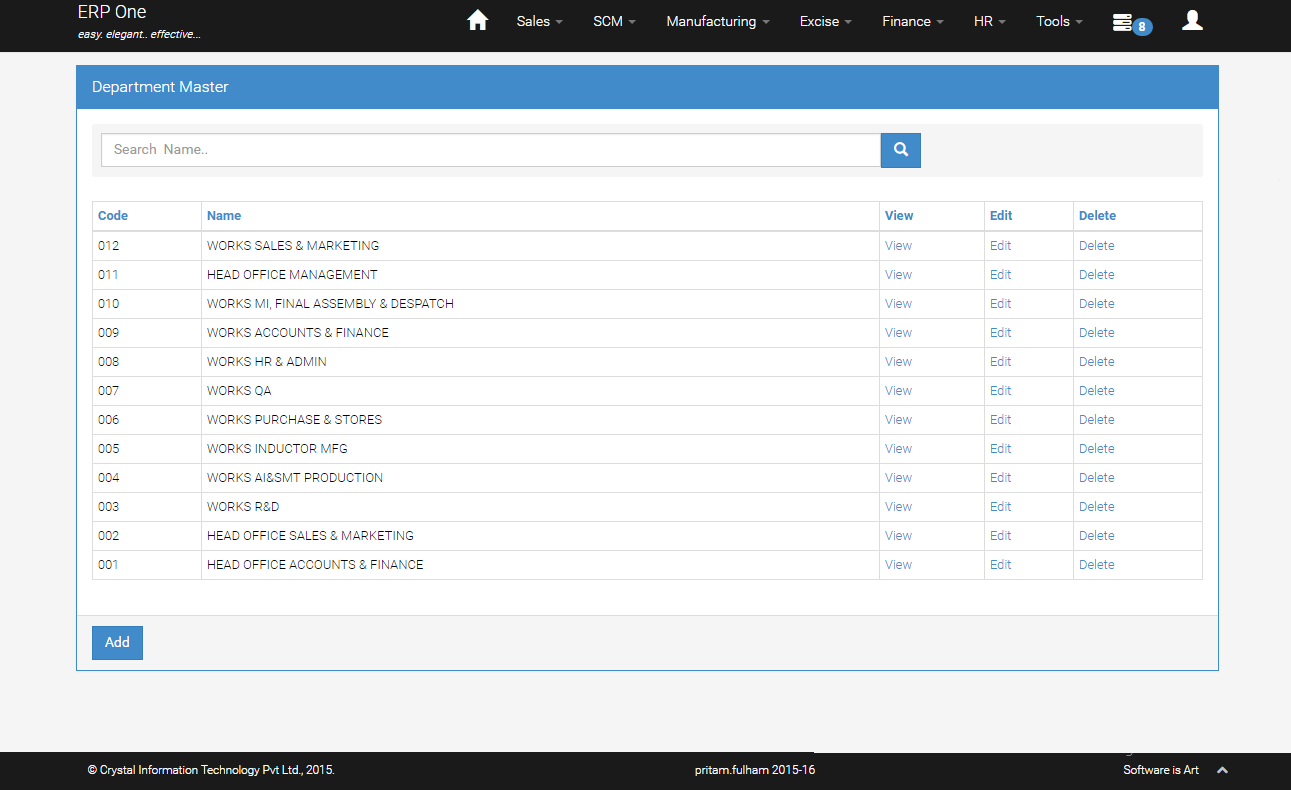The width and height of the screenshot is (1291, 790).
Task: Open the Finance menu
Action: point(912,21)
